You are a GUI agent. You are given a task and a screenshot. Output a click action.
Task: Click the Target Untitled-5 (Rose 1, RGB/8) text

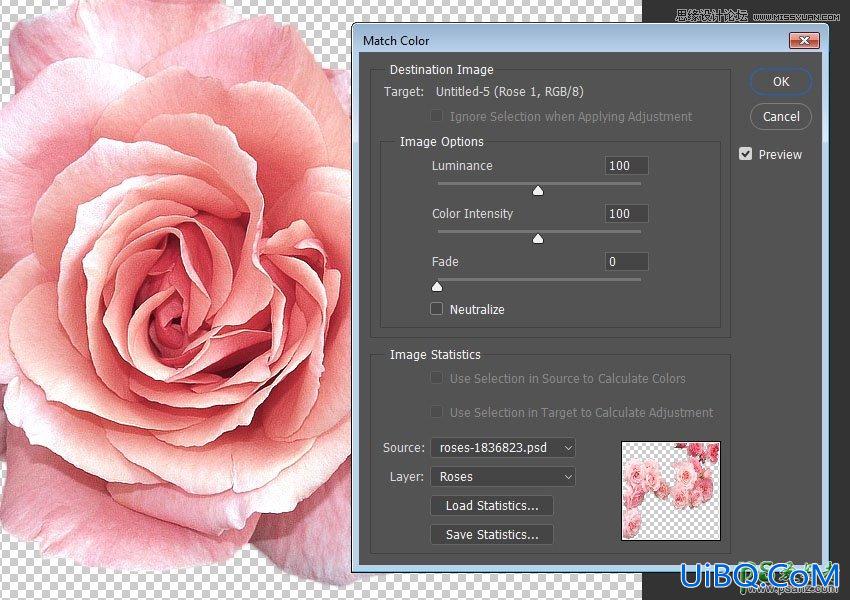[510, 92]
